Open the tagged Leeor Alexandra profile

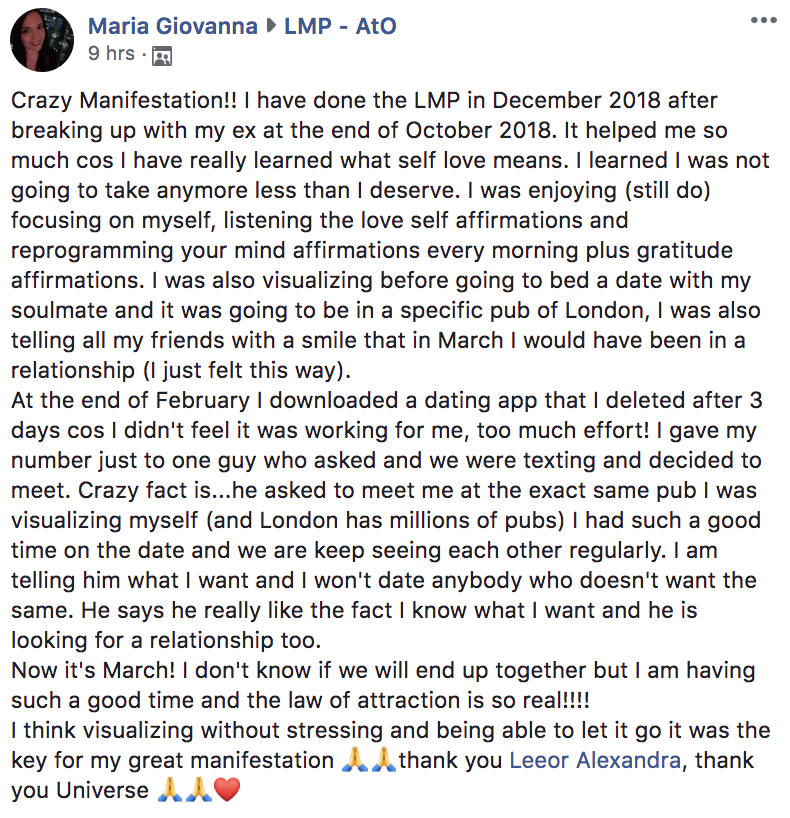click(x=595, y=761)
